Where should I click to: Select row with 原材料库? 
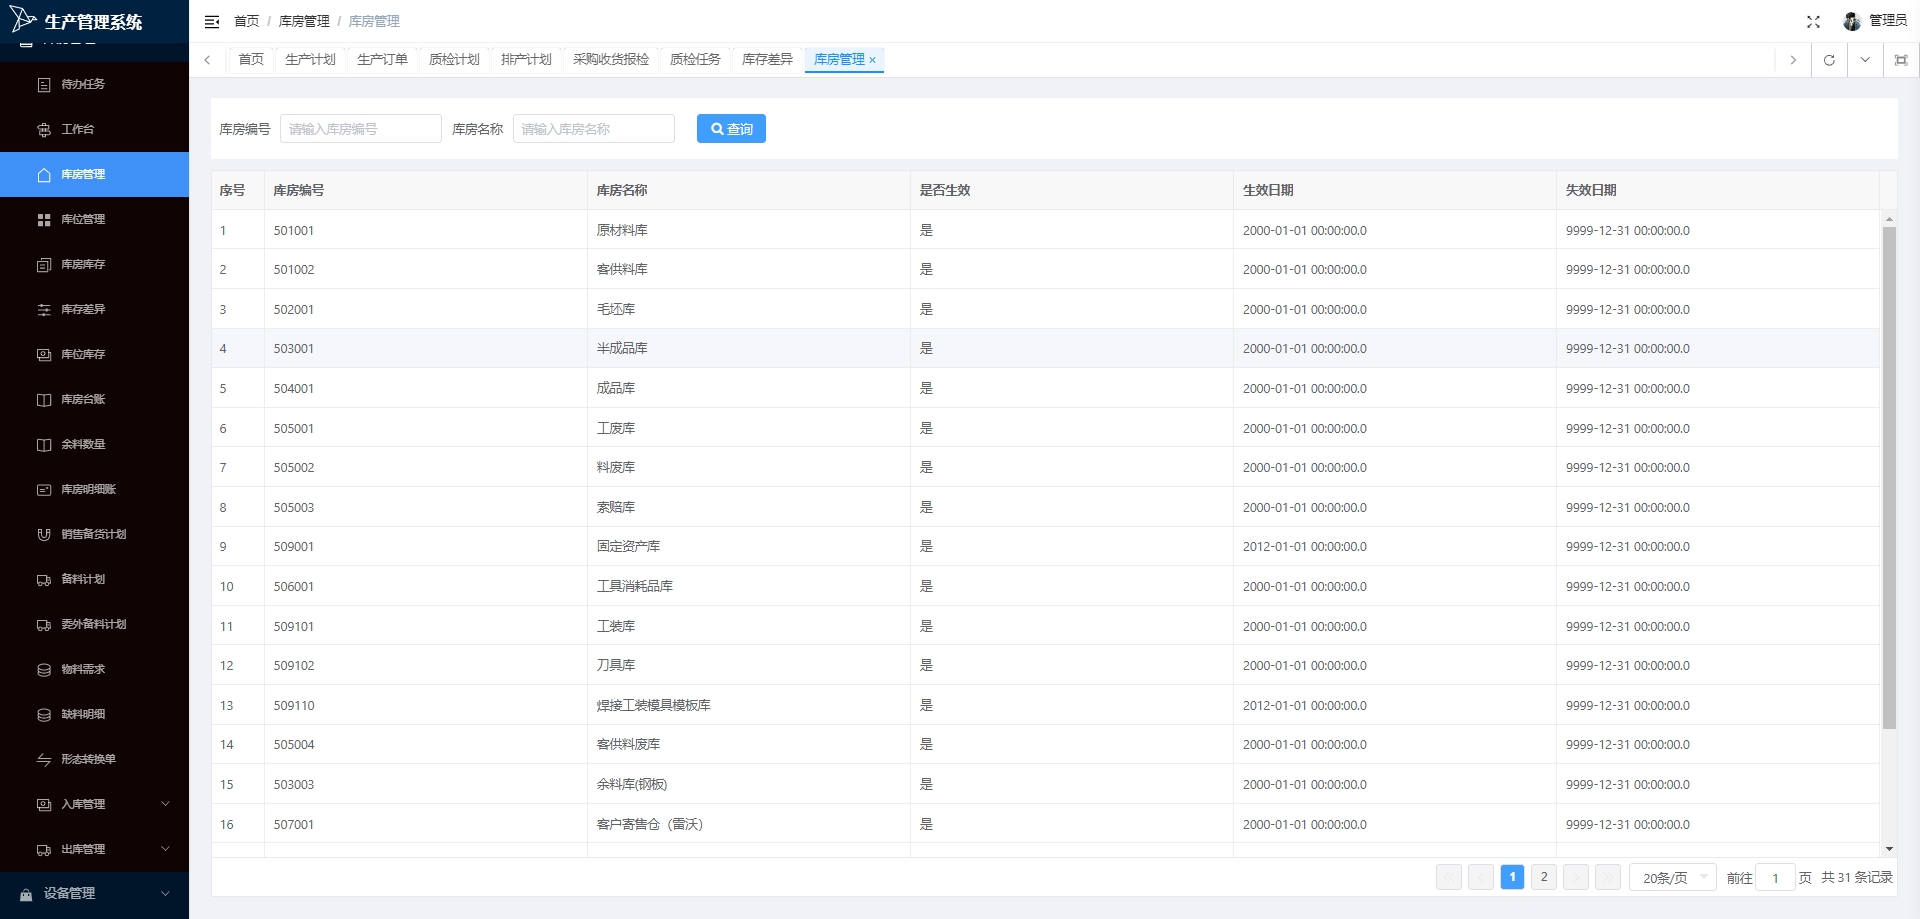(1045, 230)
